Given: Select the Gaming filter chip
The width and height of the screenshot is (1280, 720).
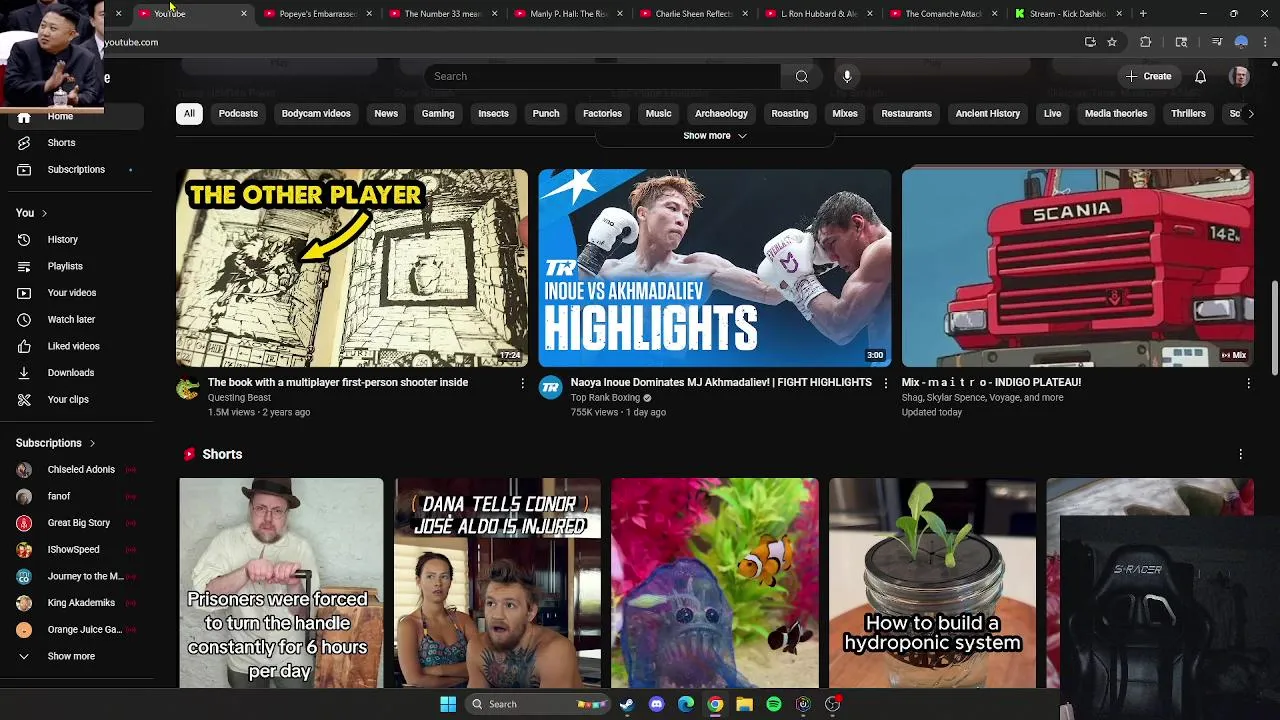Looking at the screenshot, I should (438, 114).
